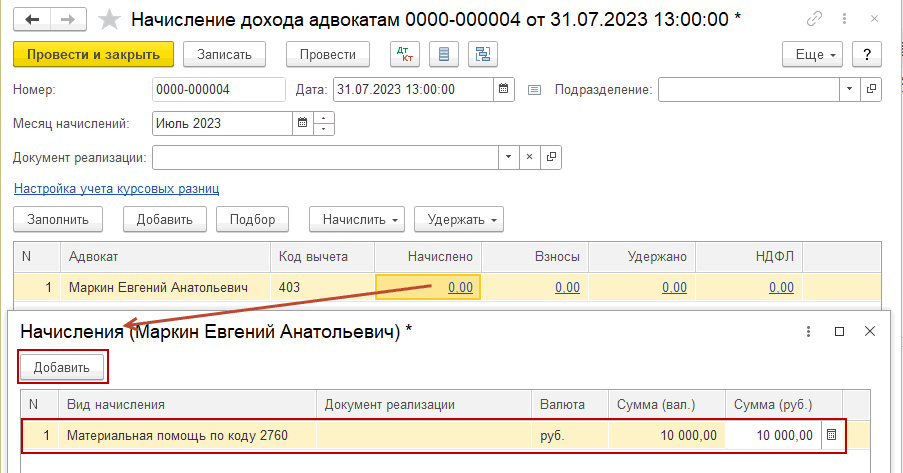903x473 pixels.
Task: Open the related documents structure icon
Action: click(x=482, y=54)
